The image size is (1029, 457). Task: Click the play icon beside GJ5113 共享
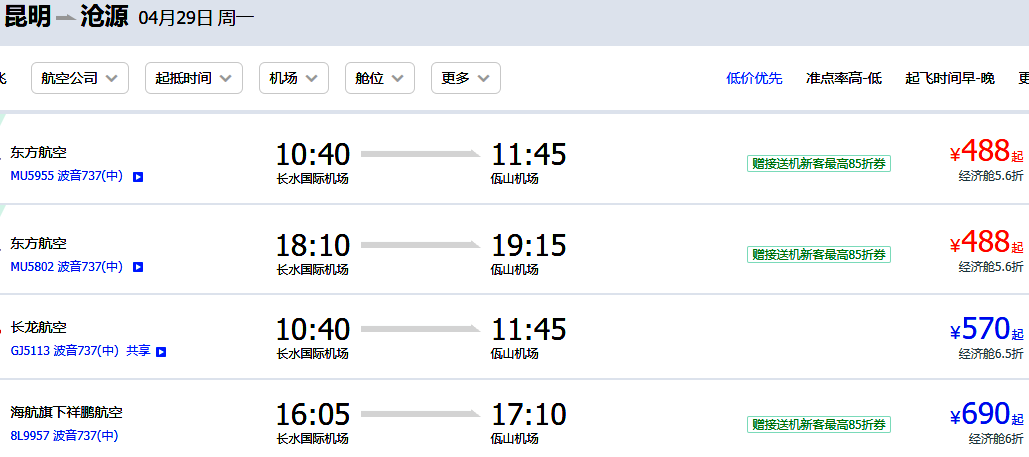(161, 352)
